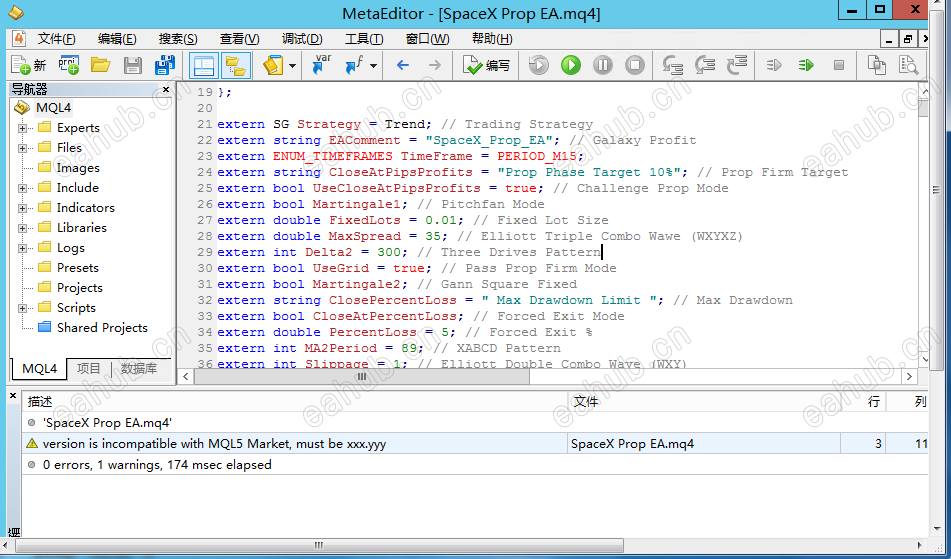Screen dimensions: 951x559
Task: Click the compare-files documents icon
Action: (x=876, y=65)
